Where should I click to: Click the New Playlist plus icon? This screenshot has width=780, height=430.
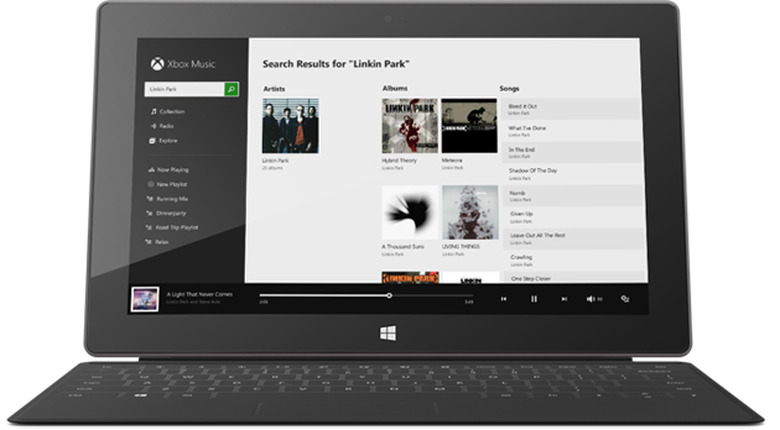pyautogui.click(x=151, y=184)
